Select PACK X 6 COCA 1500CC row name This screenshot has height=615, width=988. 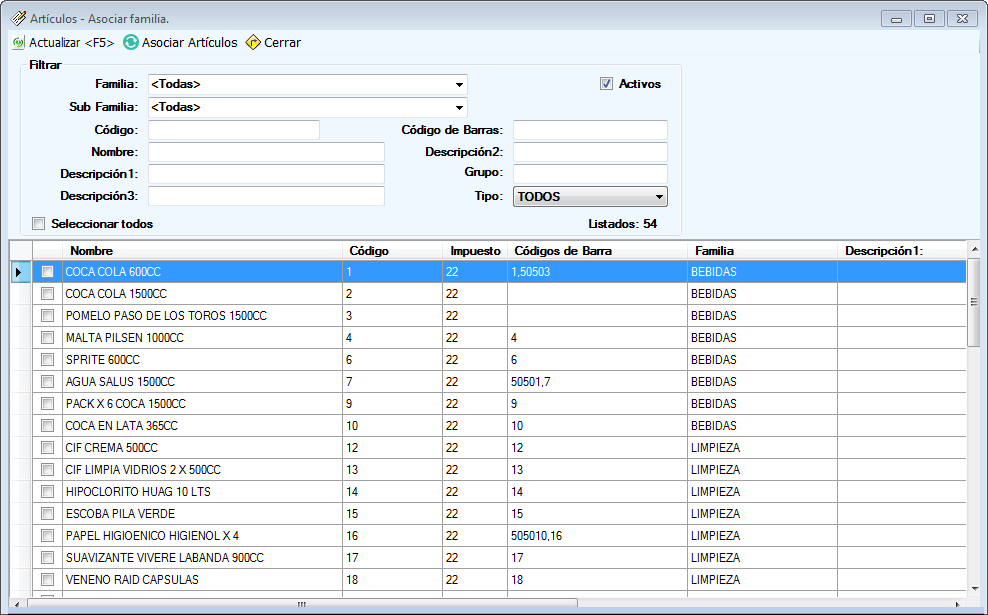[125, 404]
